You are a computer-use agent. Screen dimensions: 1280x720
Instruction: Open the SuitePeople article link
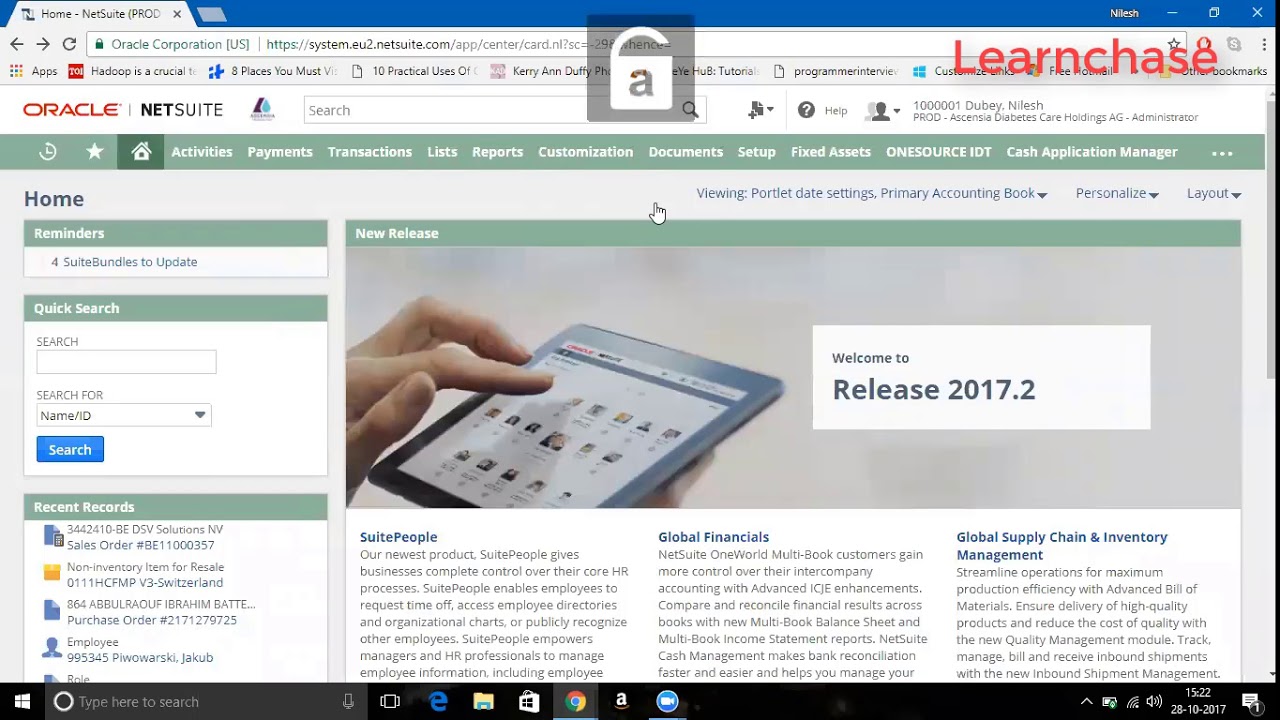click(399, 537)
